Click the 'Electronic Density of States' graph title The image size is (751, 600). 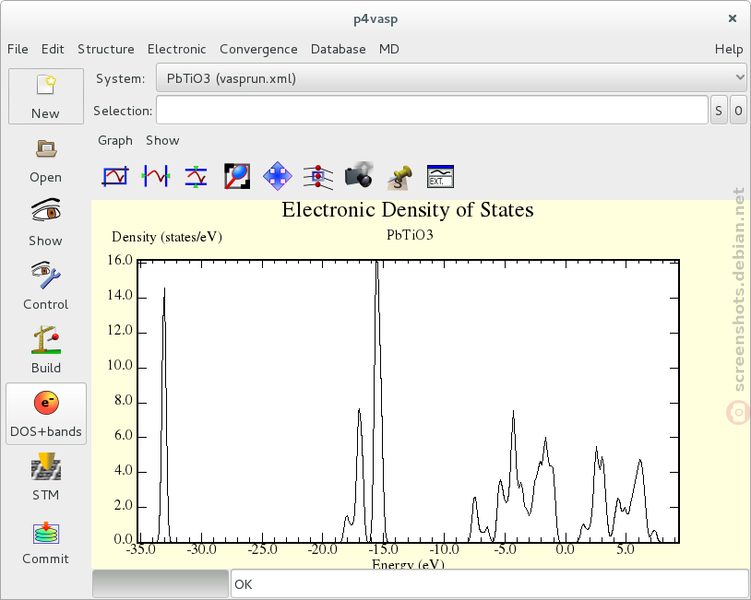click(x=408, y=210)
